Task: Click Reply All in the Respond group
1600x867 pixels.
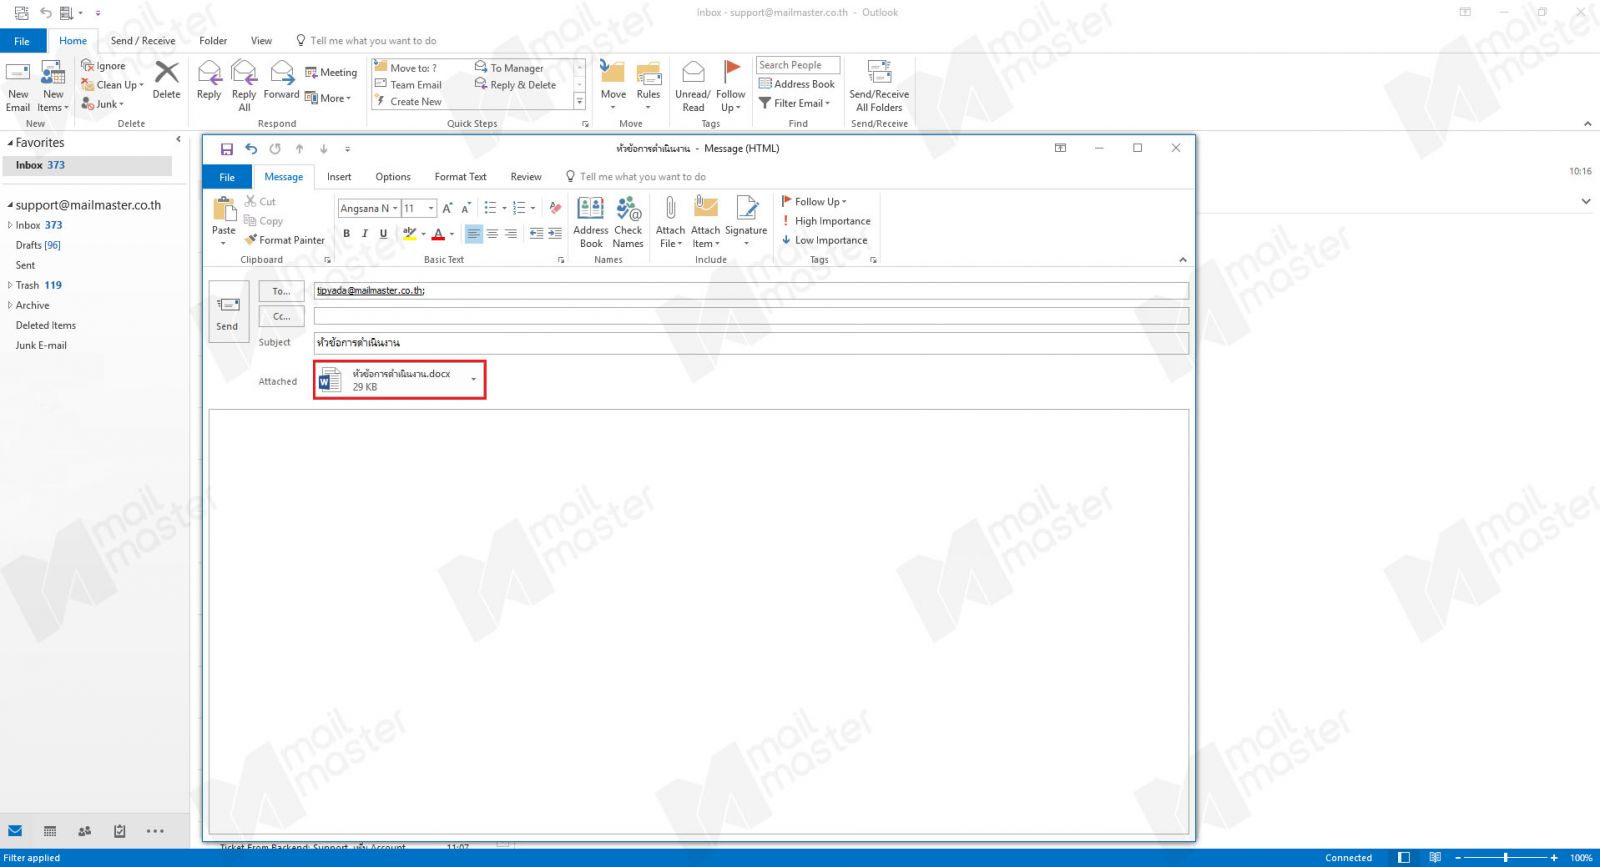Action: [244, 86]
